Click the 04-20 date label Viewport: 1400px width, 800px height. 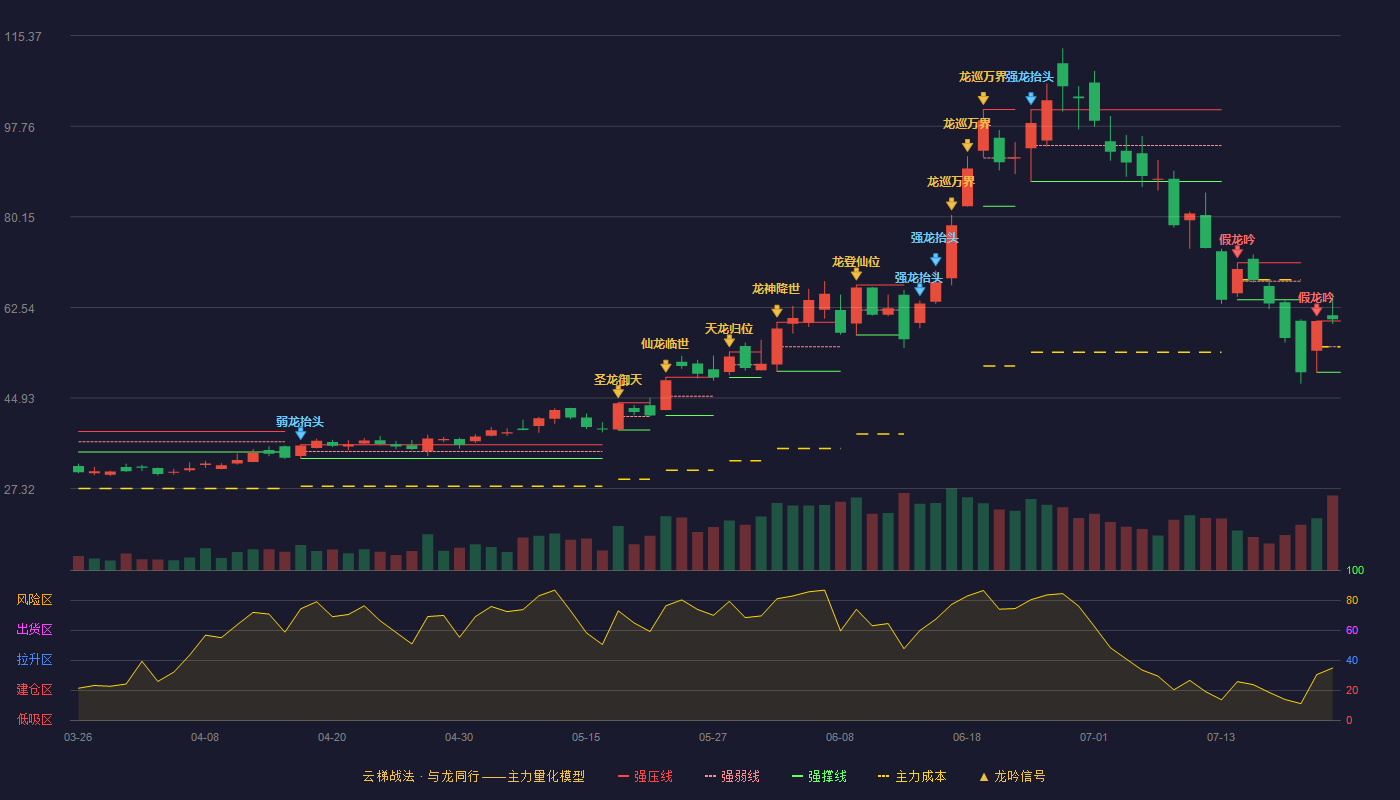[x=332, y=737]
